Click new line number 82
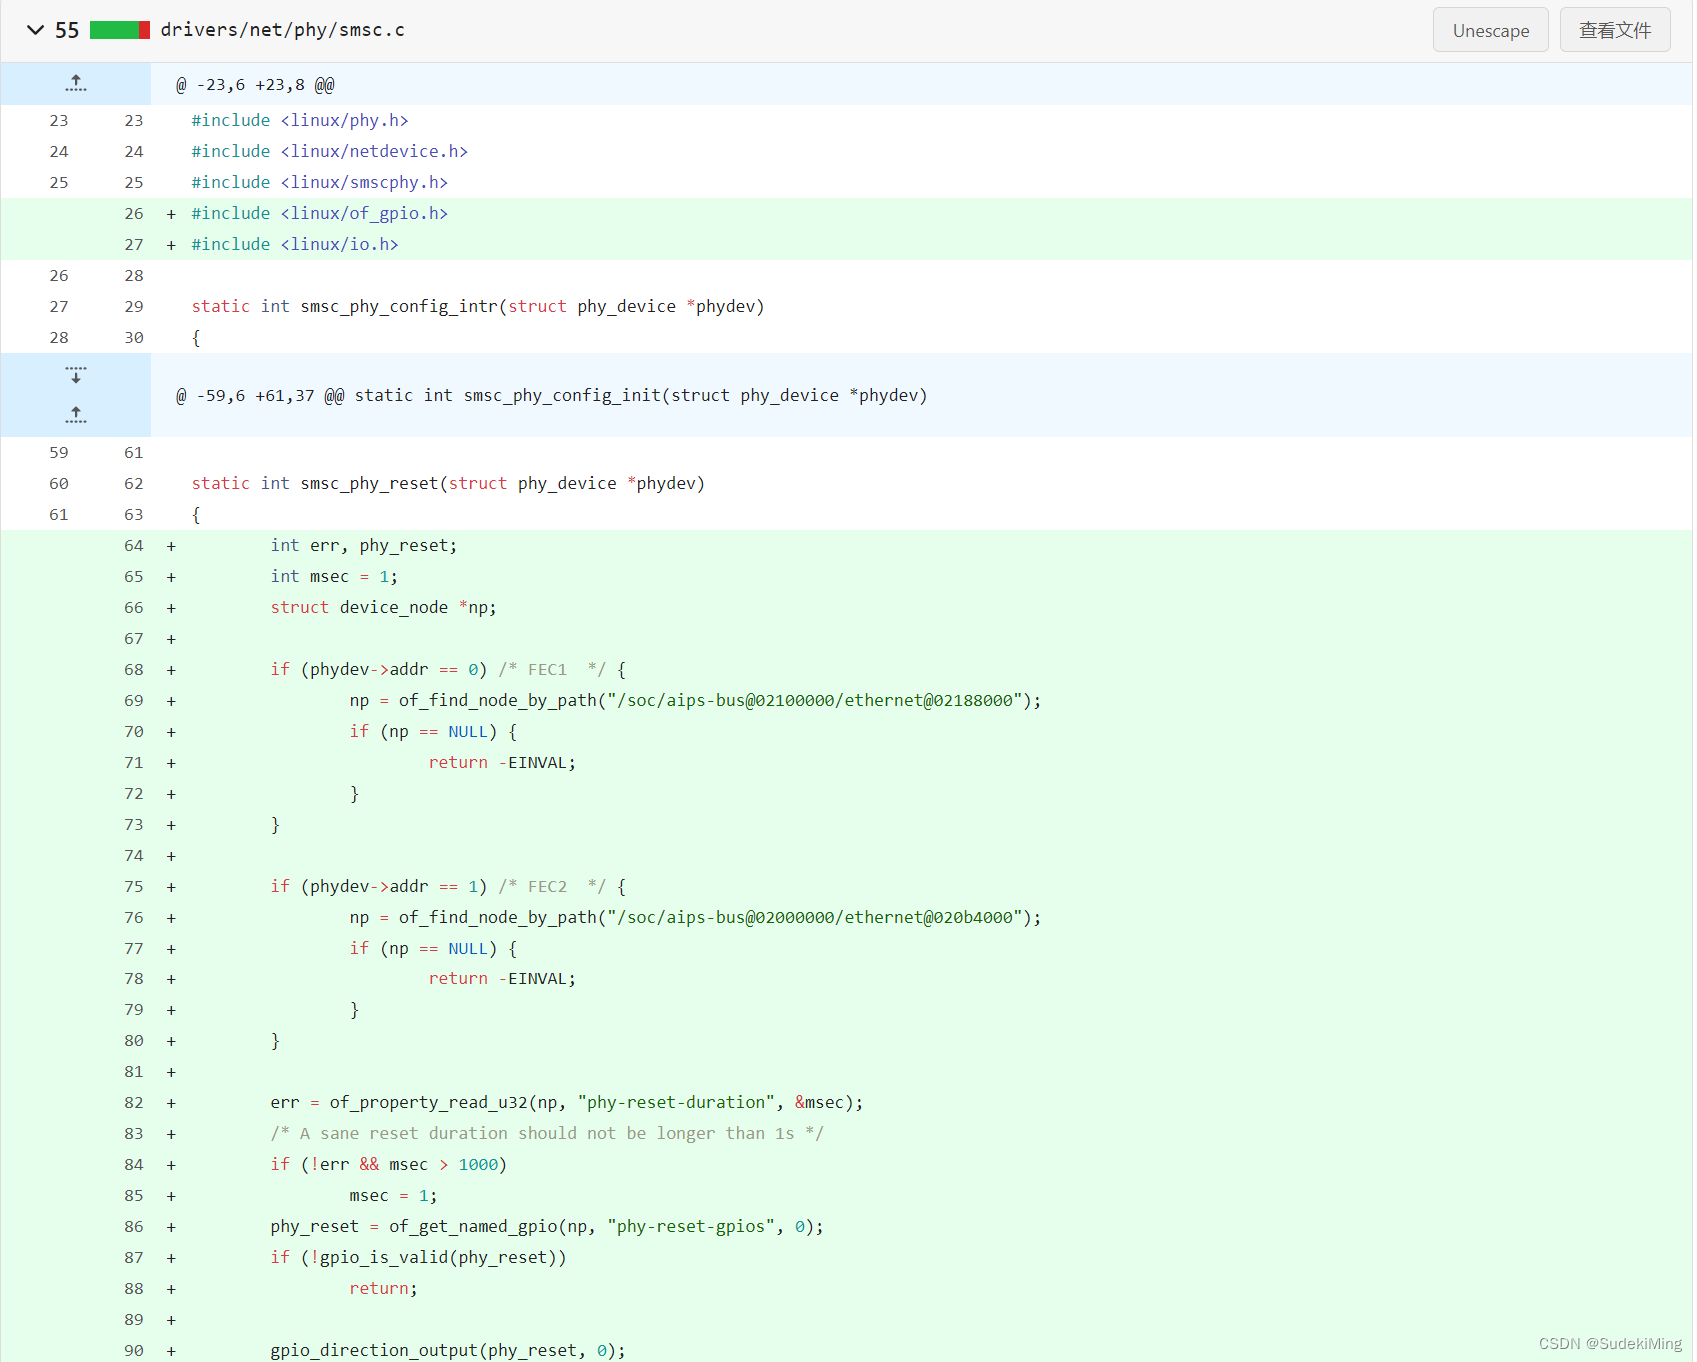1697x1362 pixels. tap(134, 1102)
